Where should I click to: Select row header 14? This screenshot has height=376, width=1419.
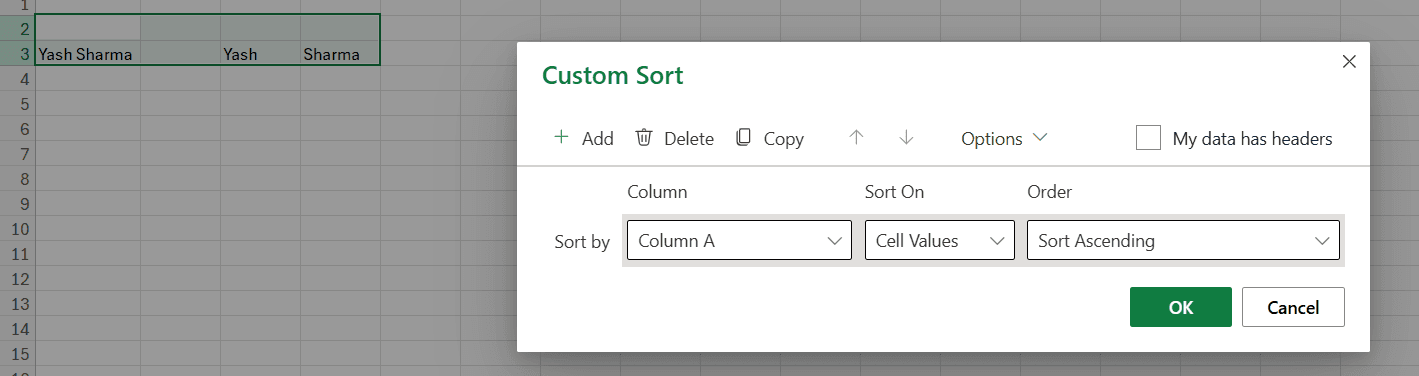click(17, 329)
